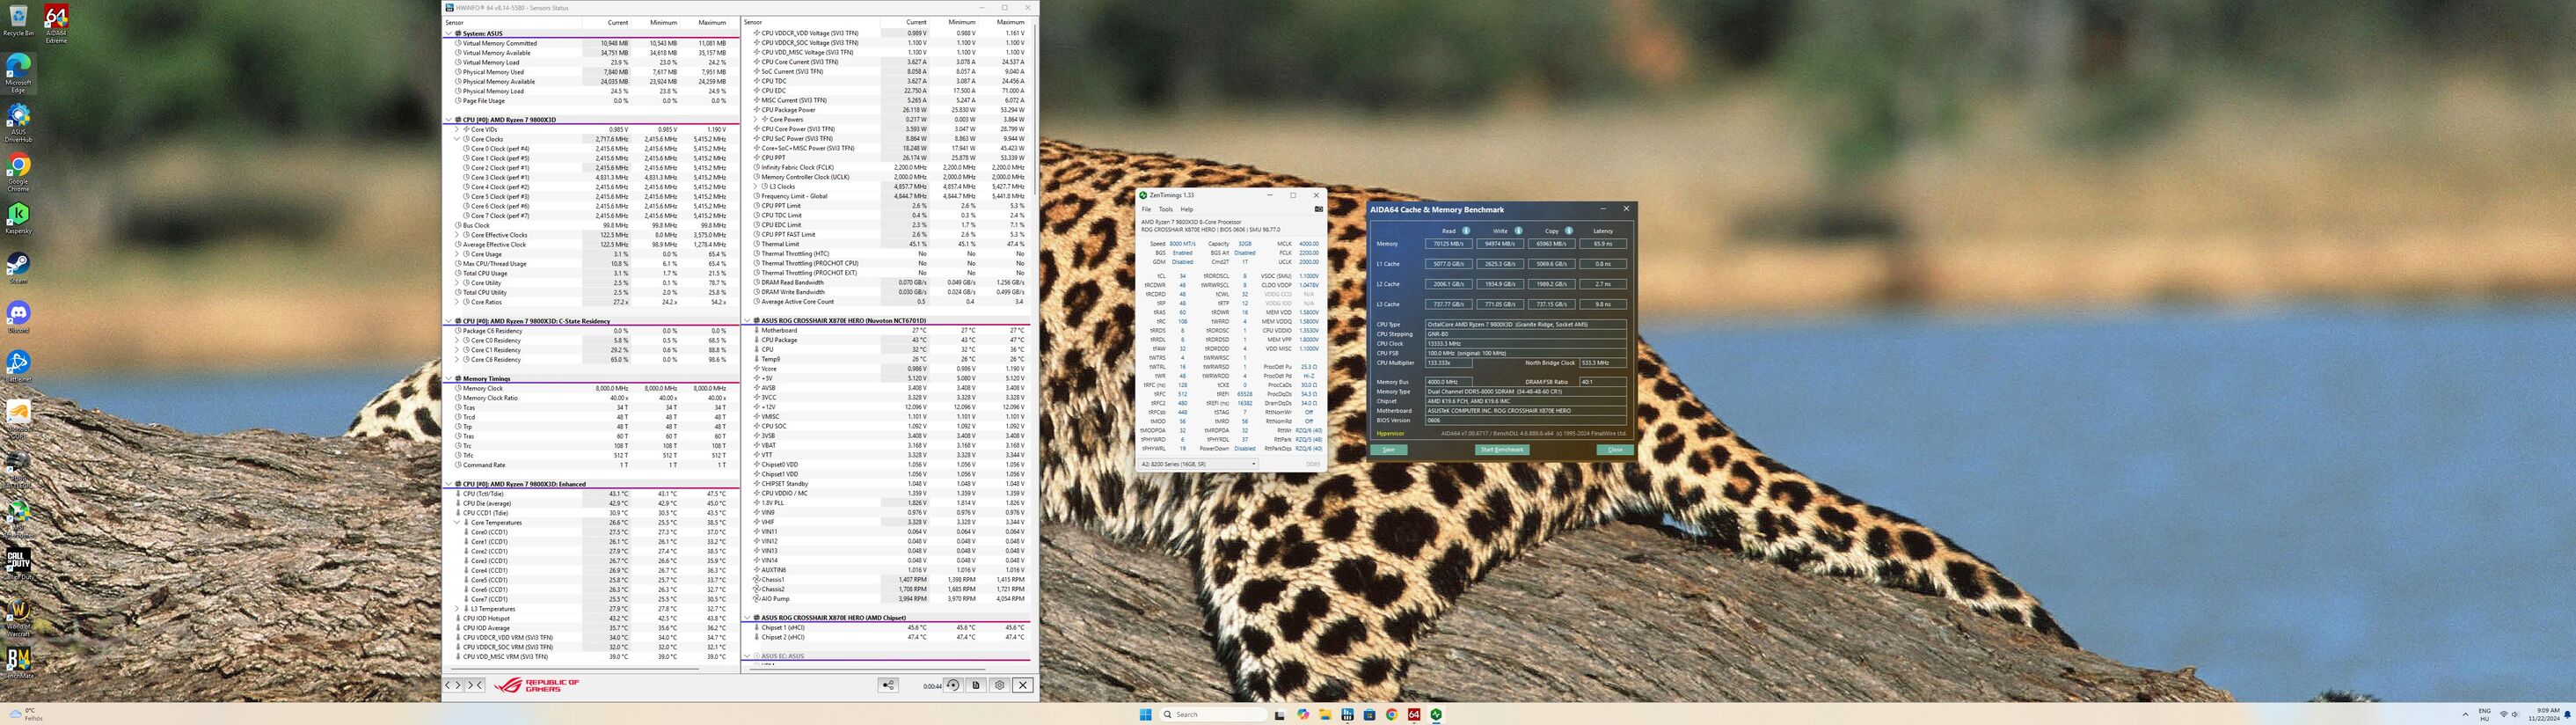Take ZenTimings screenshot with camera icon
Viewport: 2576px width, 725px height.
tap(1318, 209)
